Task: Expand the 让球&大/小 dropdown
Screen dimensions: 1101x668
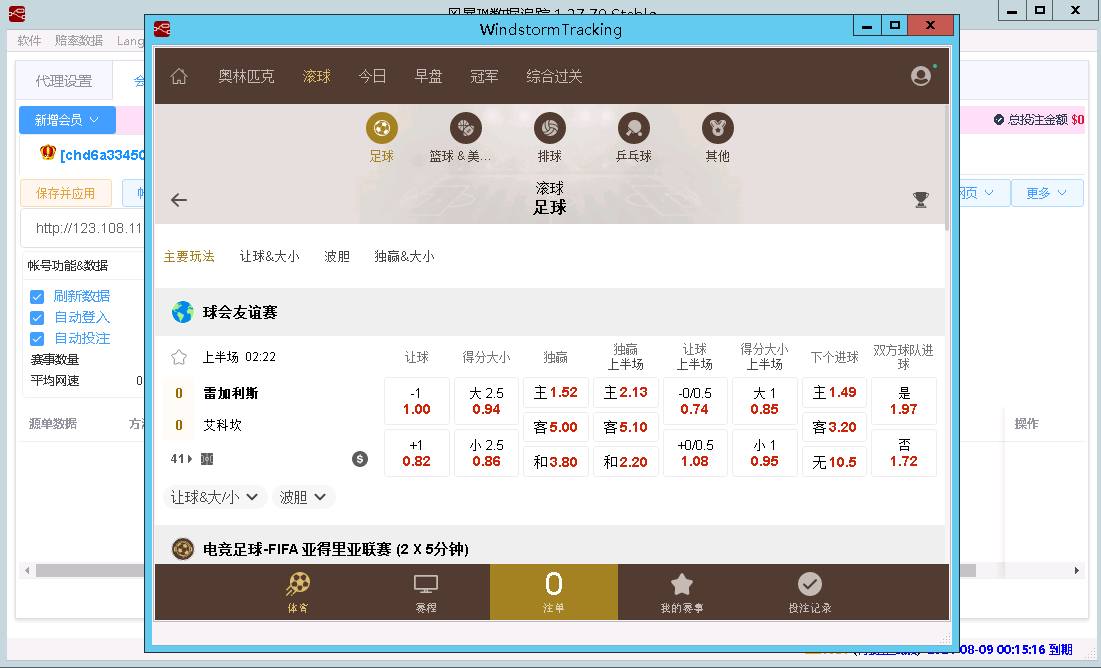Action: point(215,497)
